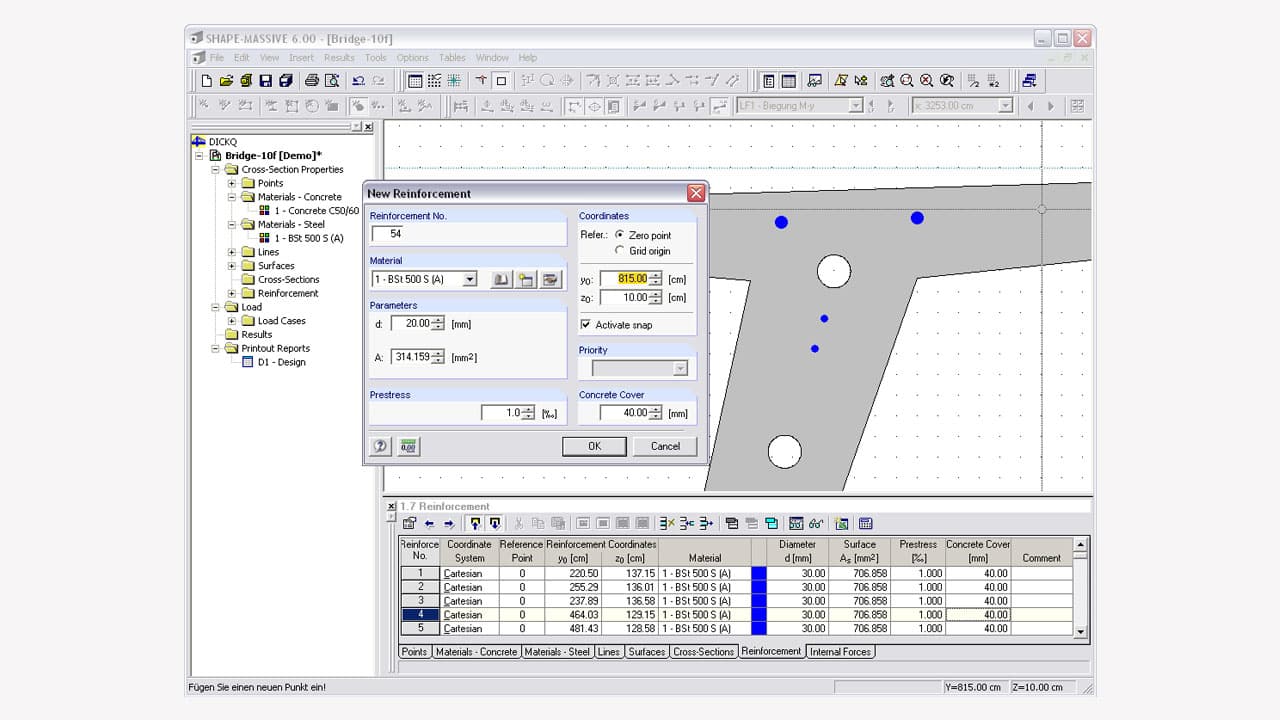Select the Zero point radio button
Screen dimensions: 1280x720
pos(620,235)
